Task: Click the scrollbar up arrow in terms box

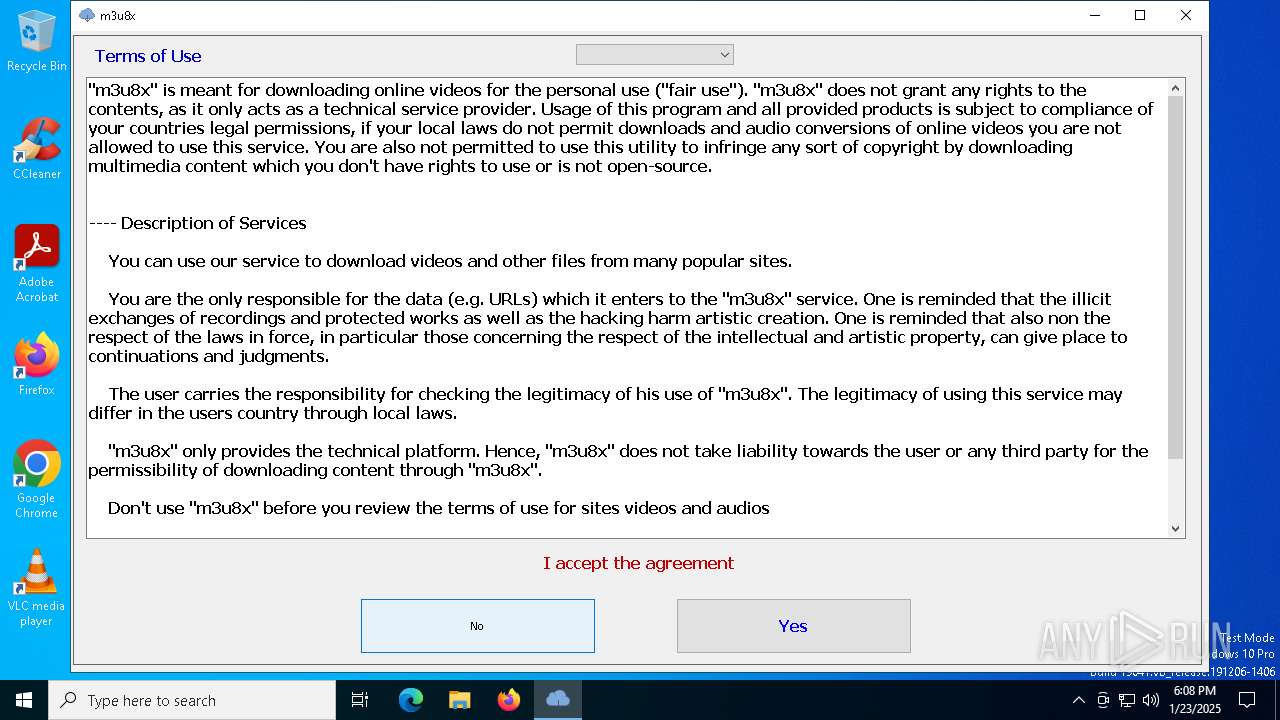Action: click(1175, 88)
